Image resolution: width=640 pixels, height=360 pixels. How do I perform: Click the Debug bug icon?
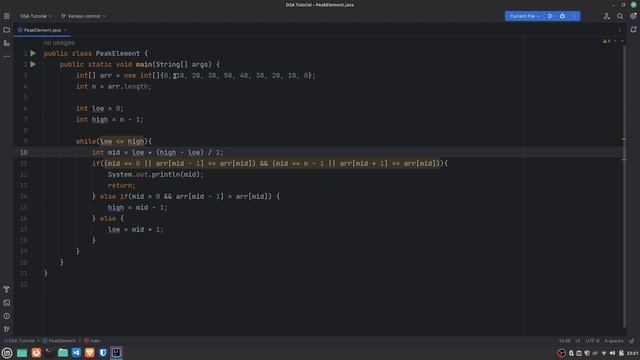click(562, 16)
